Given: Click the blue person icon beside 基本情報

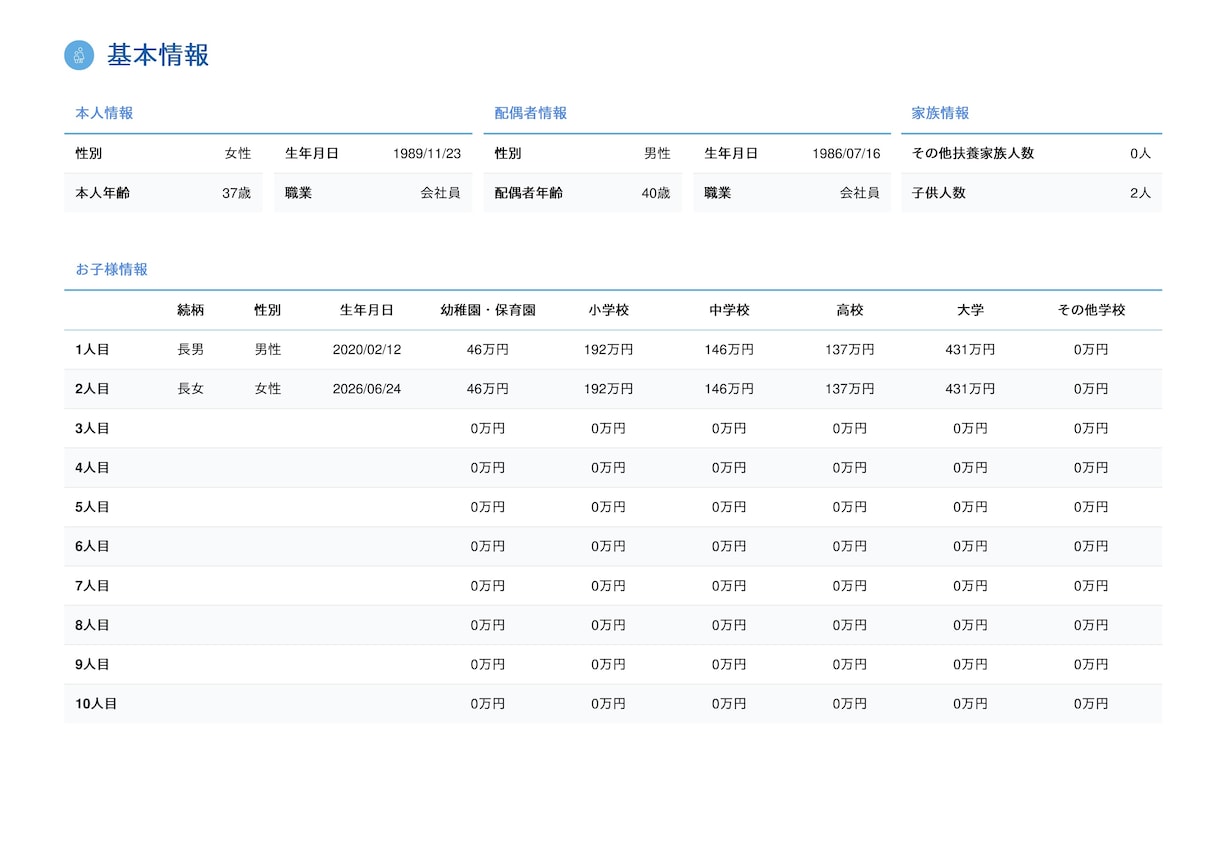Looking at the screenshot, I should 79,55.
